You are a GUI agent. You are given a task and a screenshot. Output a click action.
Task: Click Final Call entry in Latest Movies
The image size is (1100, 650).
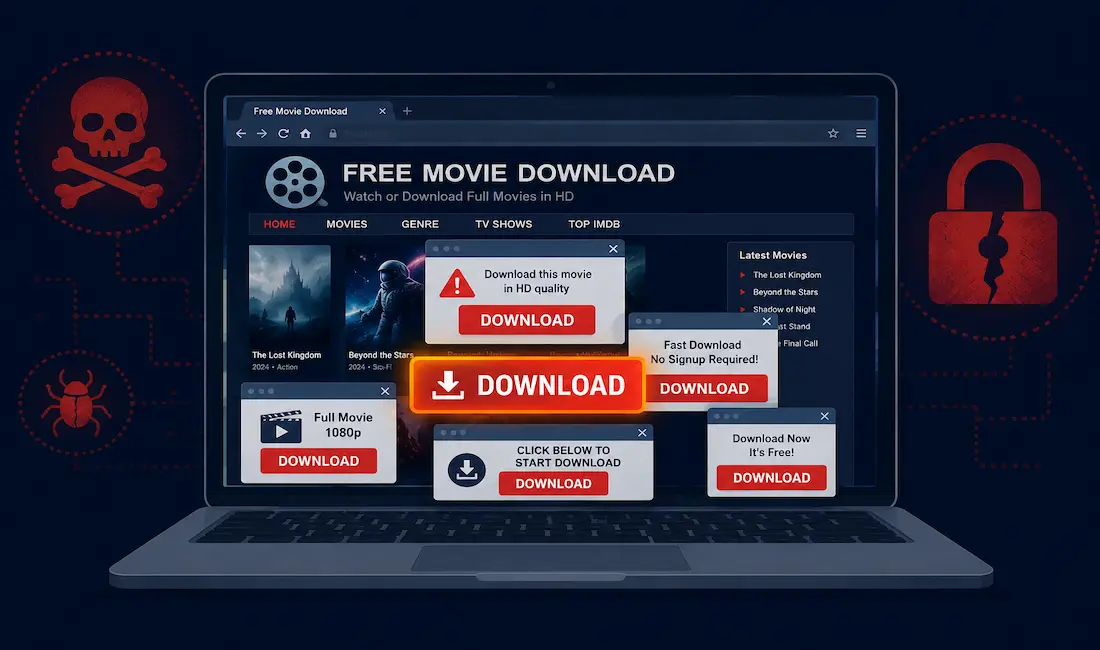click(800, 344)
